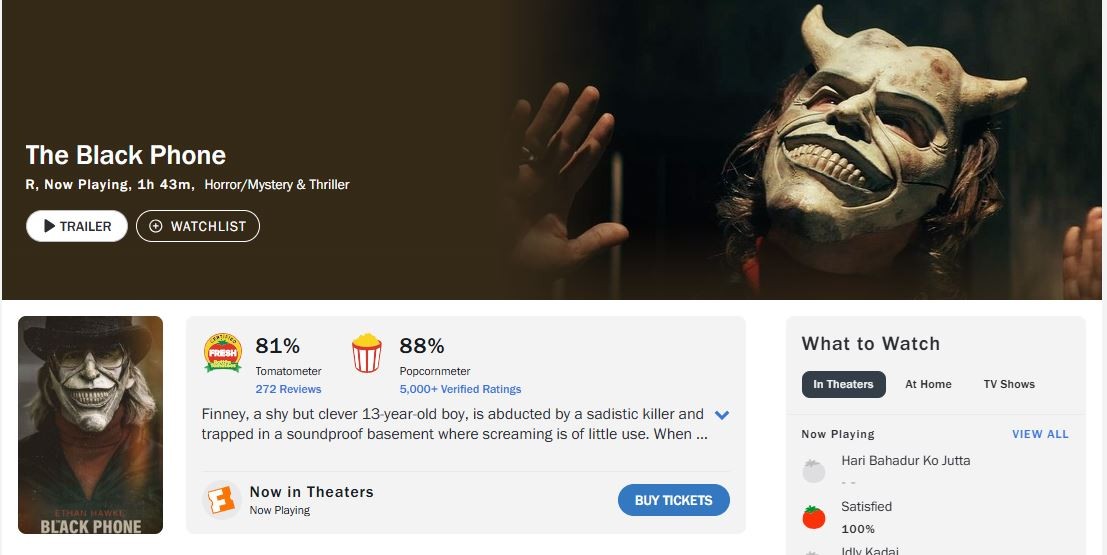Screen dimensions: 1107x555
Task: Switch to the At Home tab
Action: click(928, 384)
